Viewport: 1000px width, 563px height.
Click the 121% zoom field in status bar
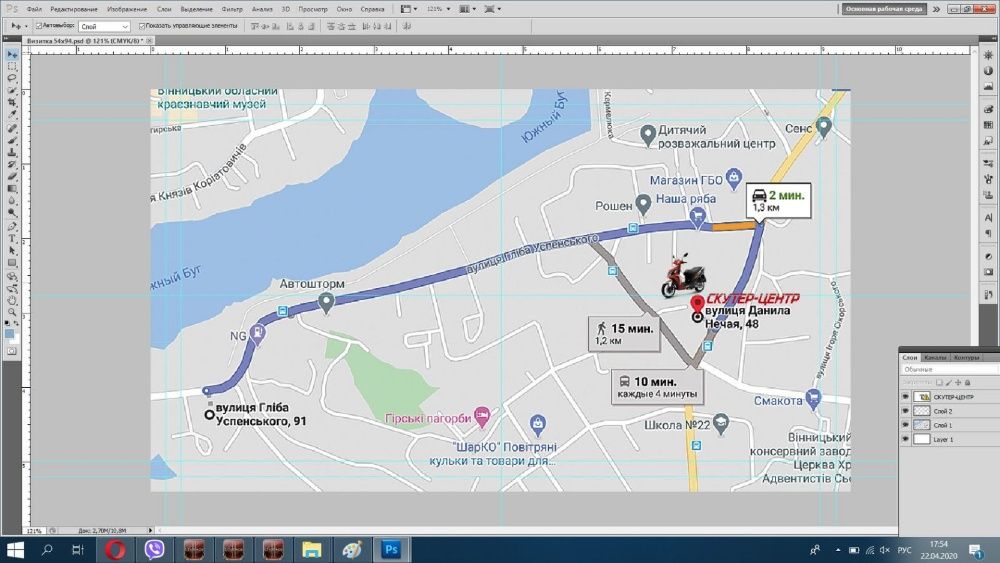click(x=34, y=530)
